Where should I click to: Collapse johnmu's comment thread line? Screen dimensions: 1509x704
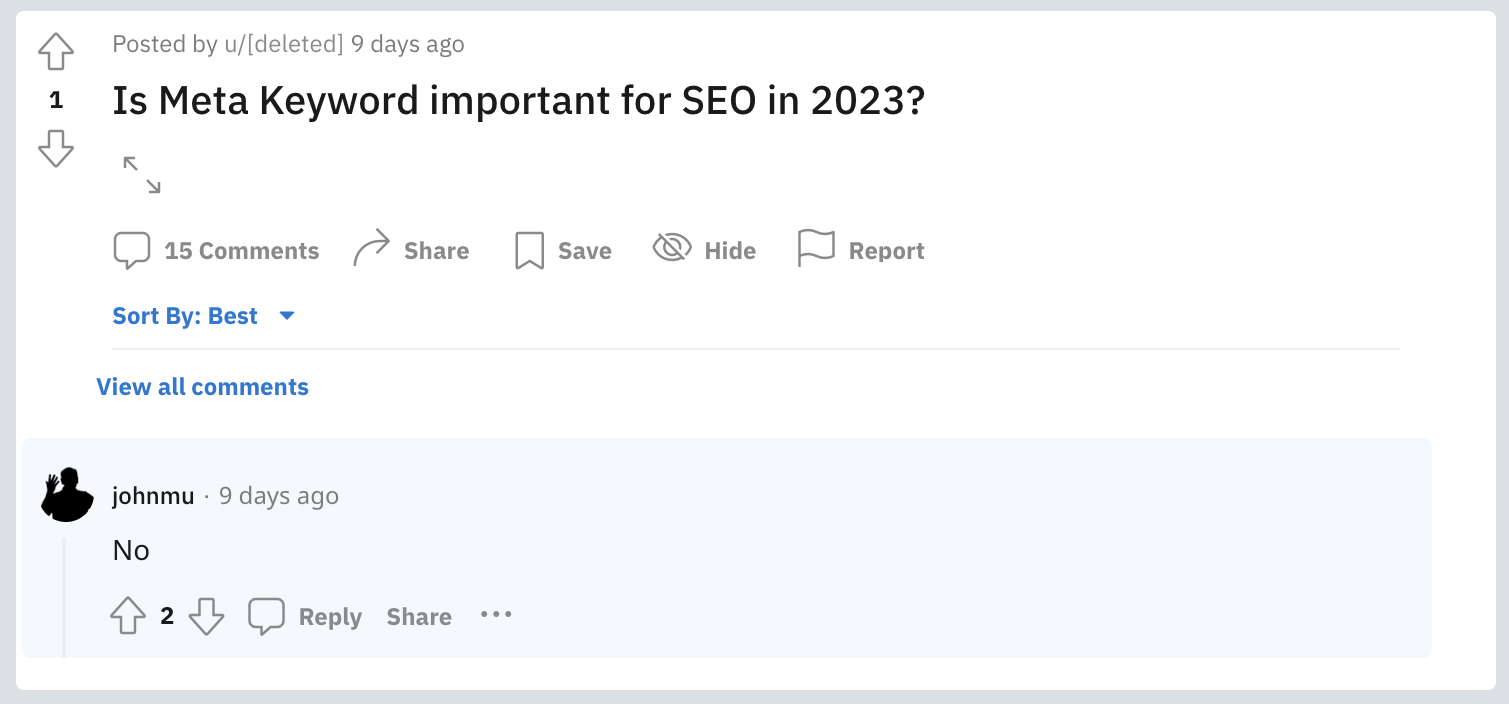(65, 597)
